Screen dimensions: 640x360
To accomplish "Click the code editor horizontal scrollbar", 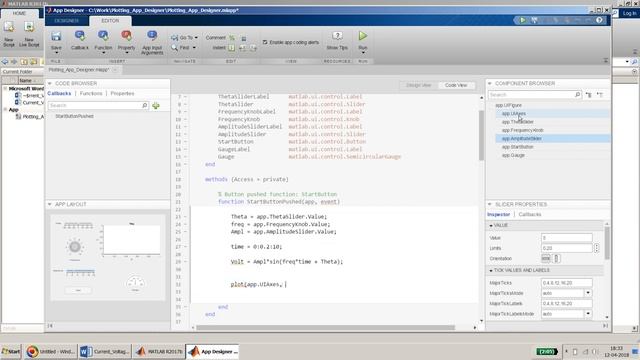I will pos(326,327).
